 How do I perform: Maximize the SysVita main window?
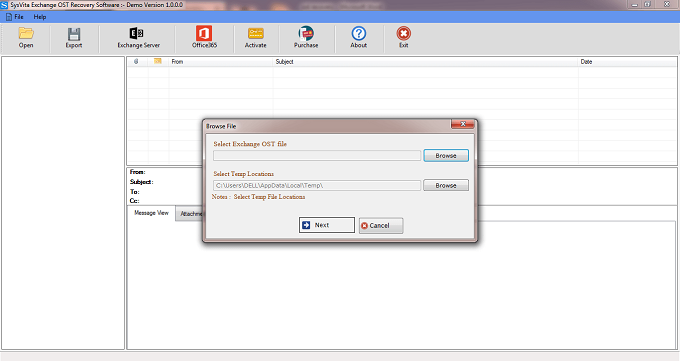[647, 5]
